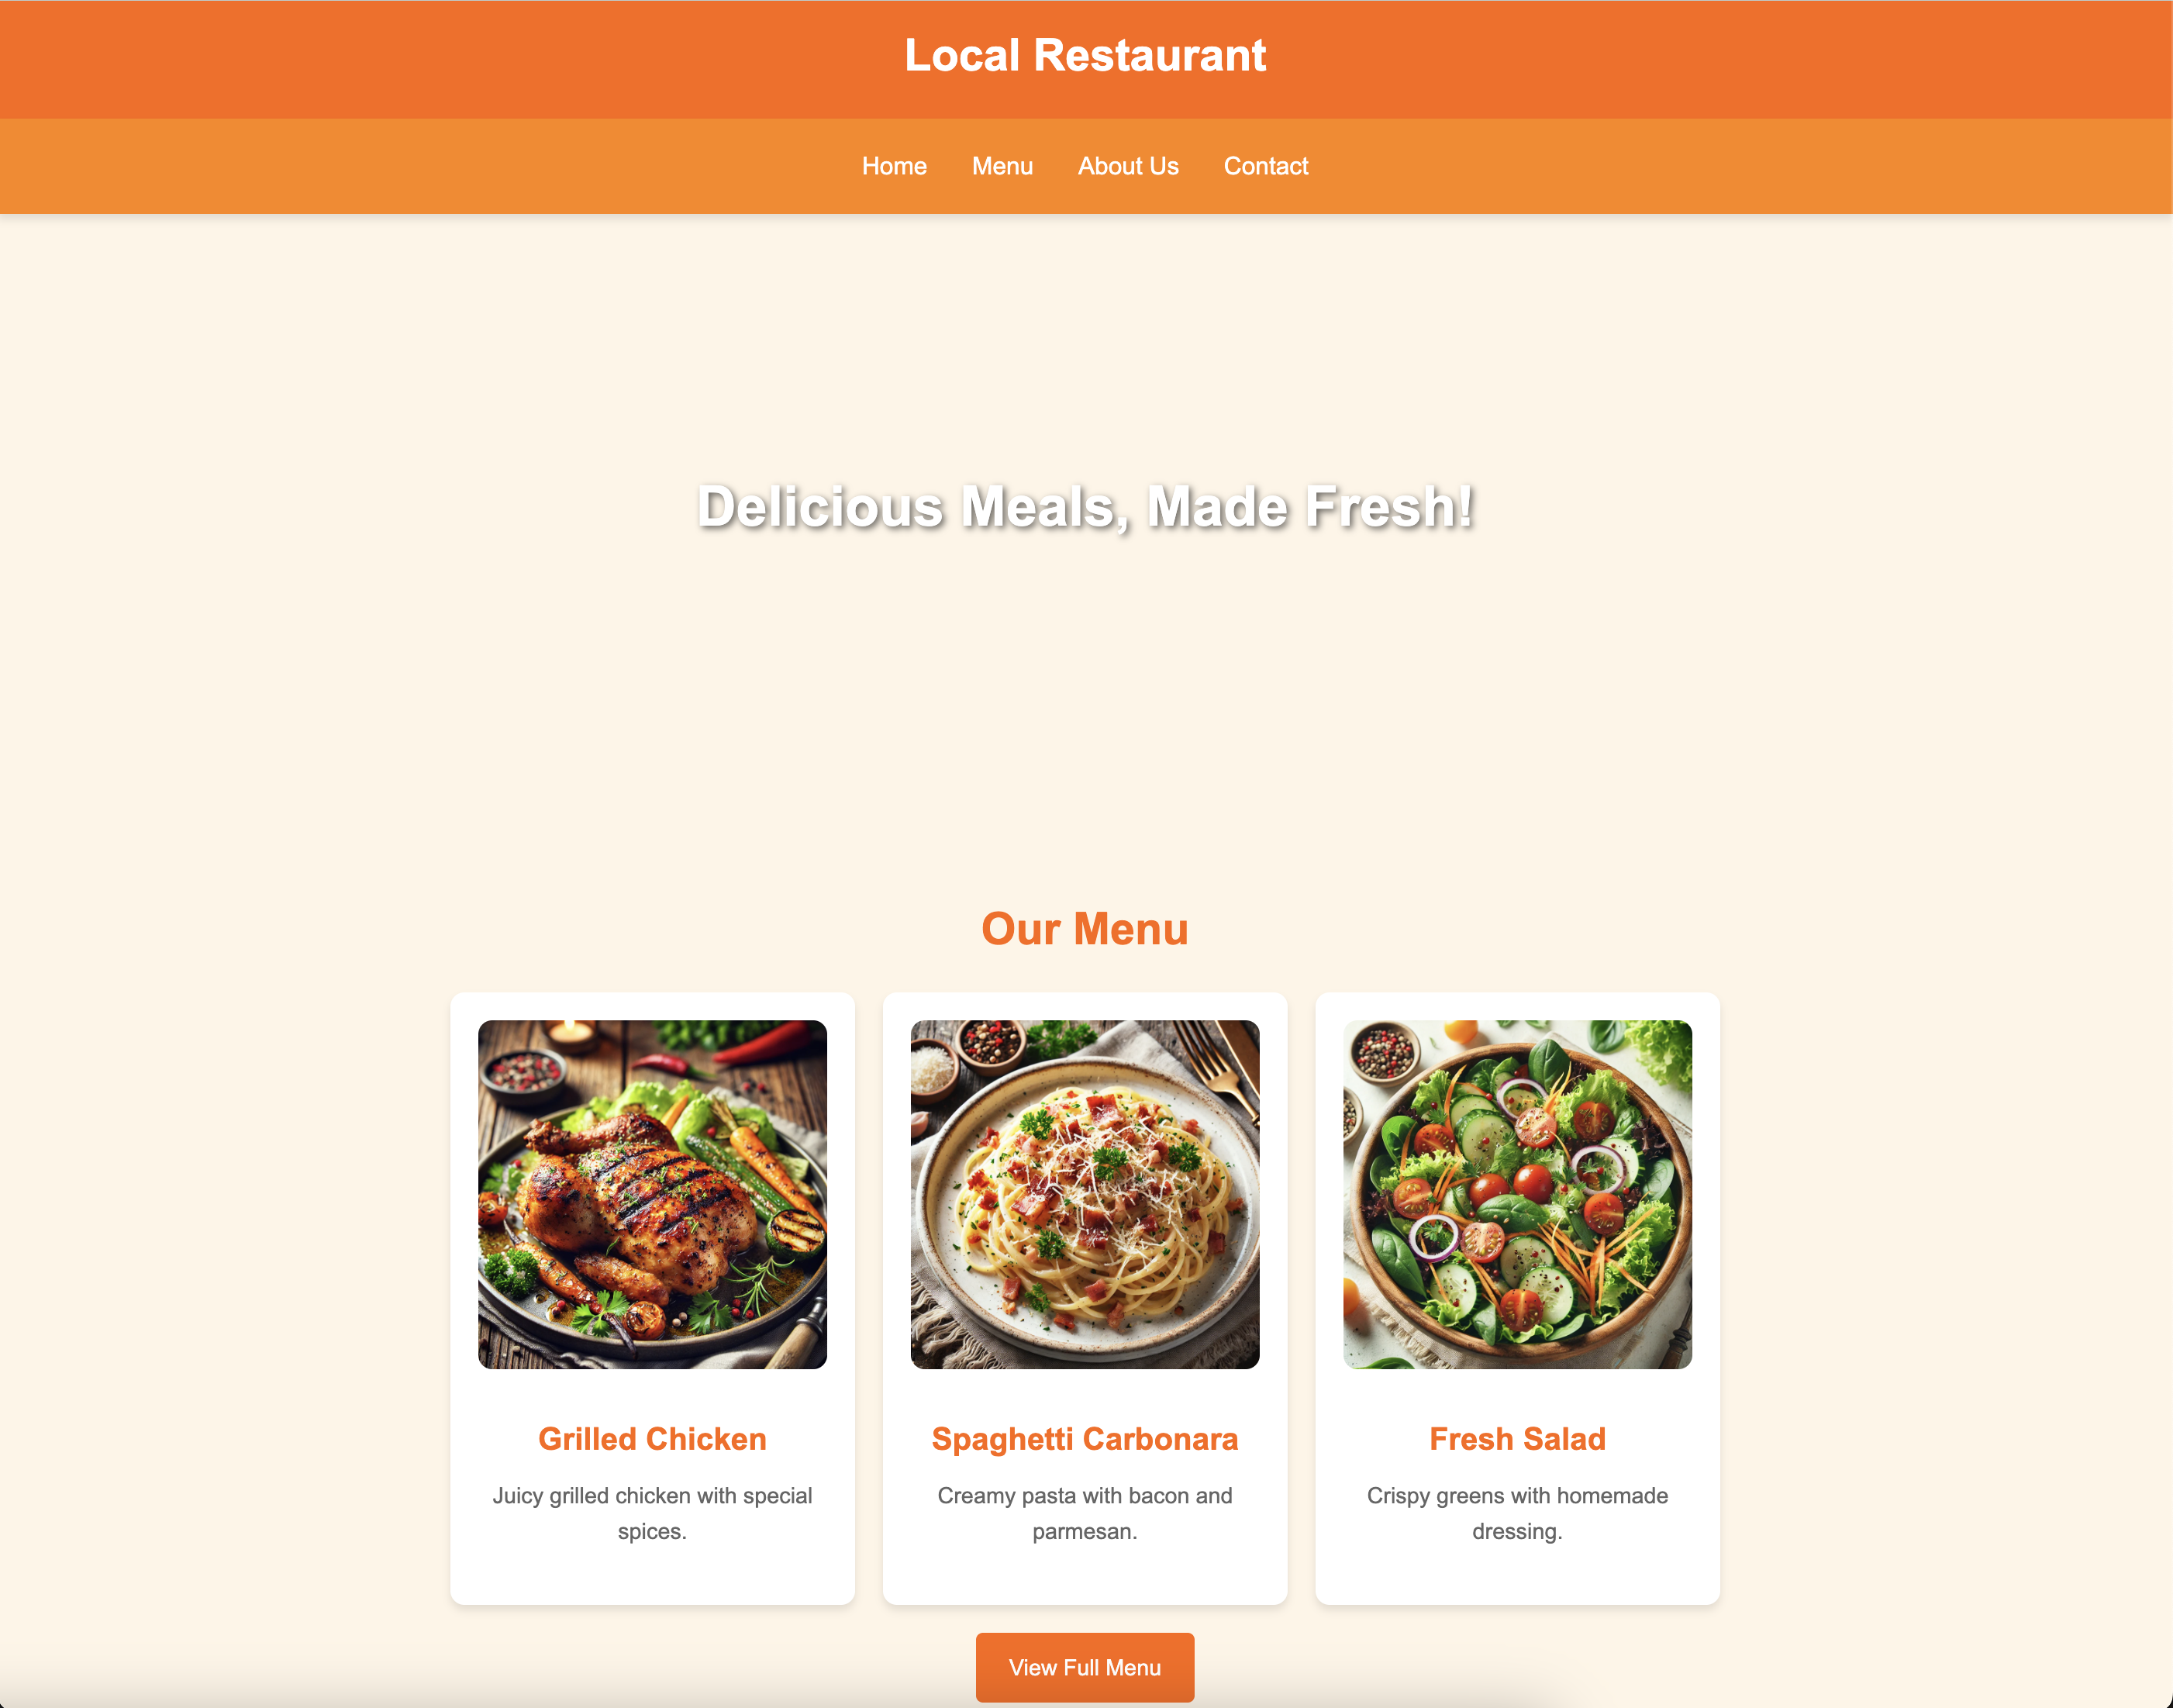This screenshot has height=1708, width=2173.
Task: Select the Grilled Chicken heading
Action: point(652,1438)
